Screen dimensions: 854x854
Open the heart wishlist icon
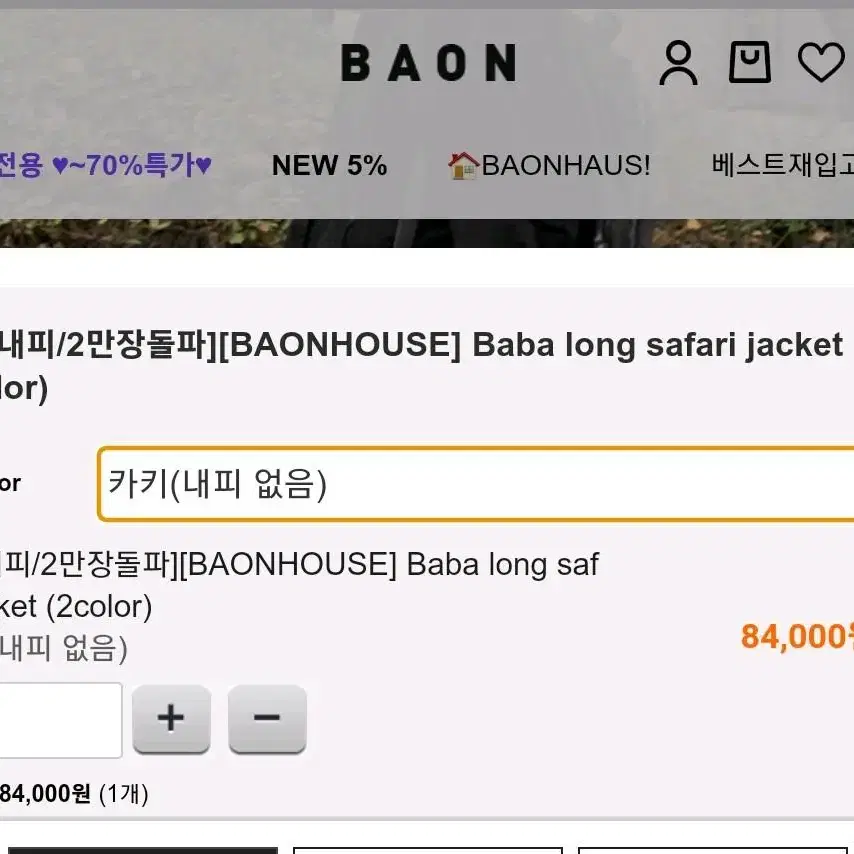821,62
